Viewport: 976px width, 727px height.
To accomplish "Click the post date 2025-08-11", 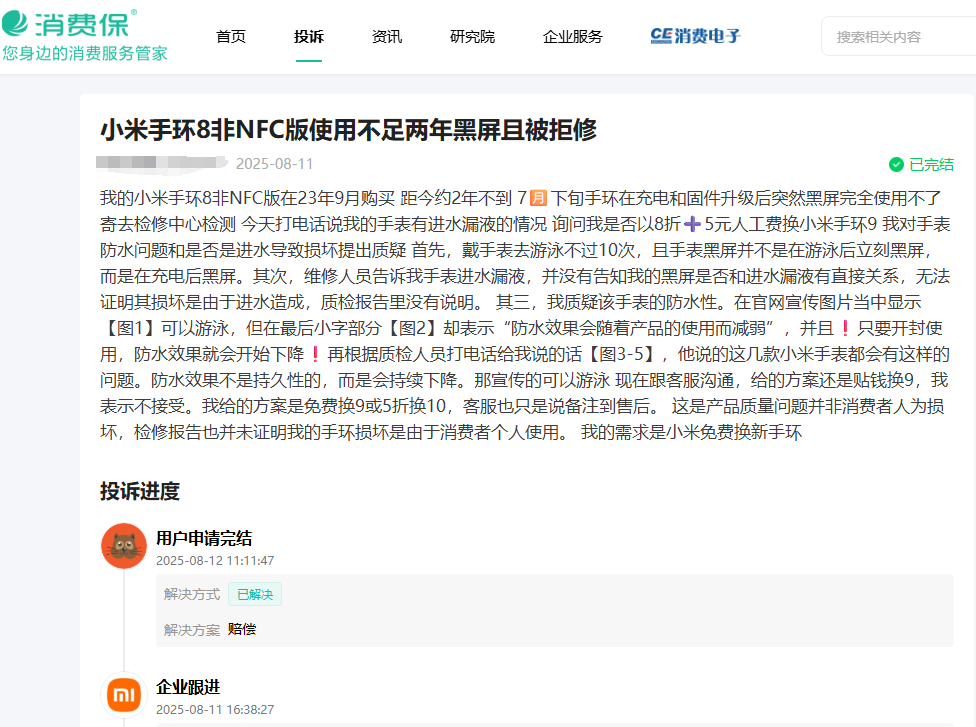I will [274, 164].
